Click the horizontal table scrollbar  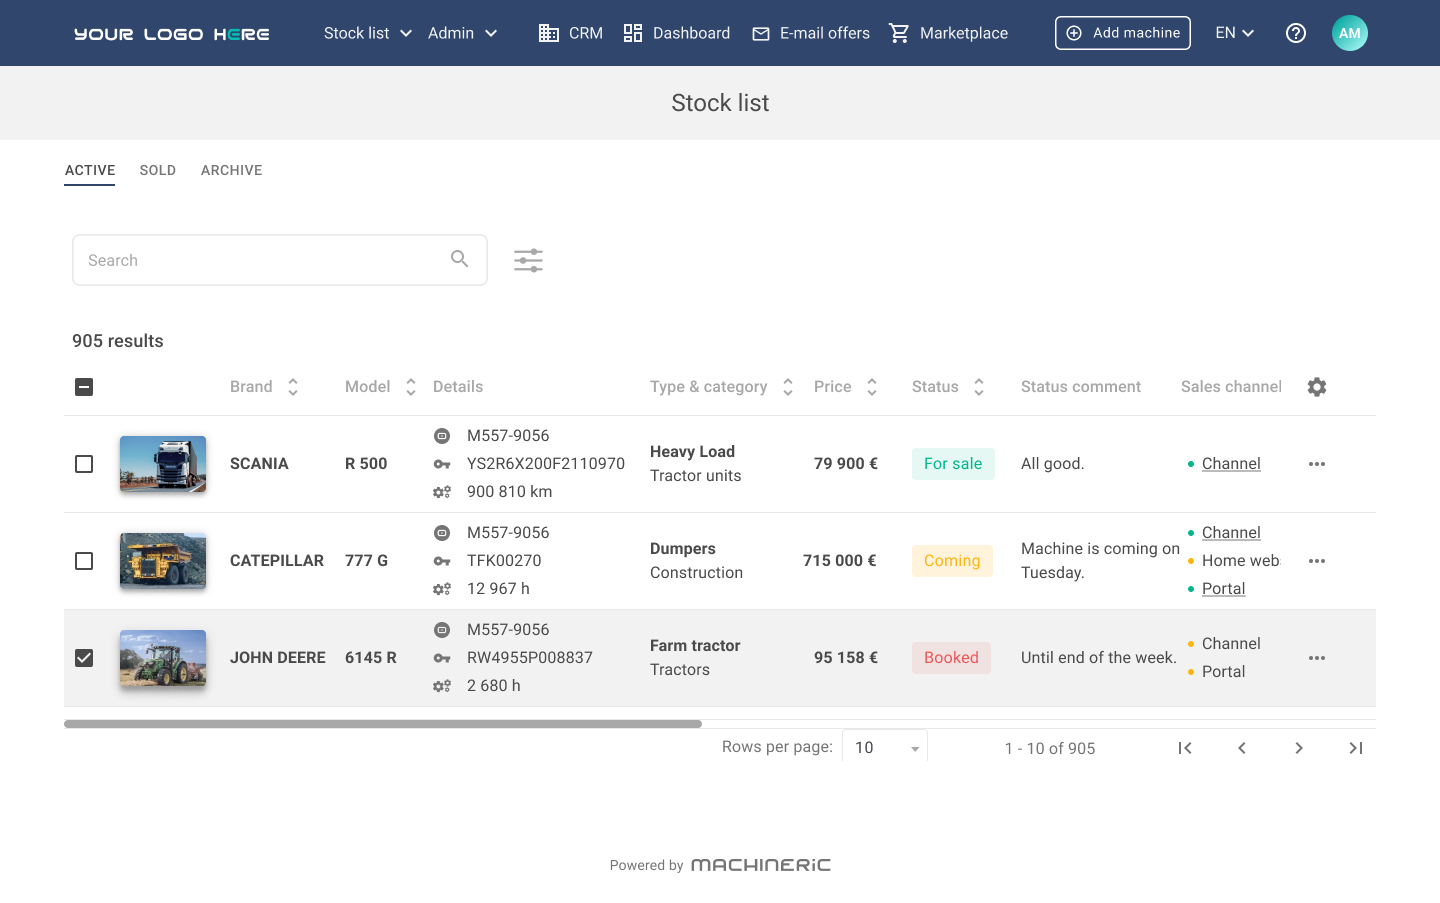coord(383,724)
